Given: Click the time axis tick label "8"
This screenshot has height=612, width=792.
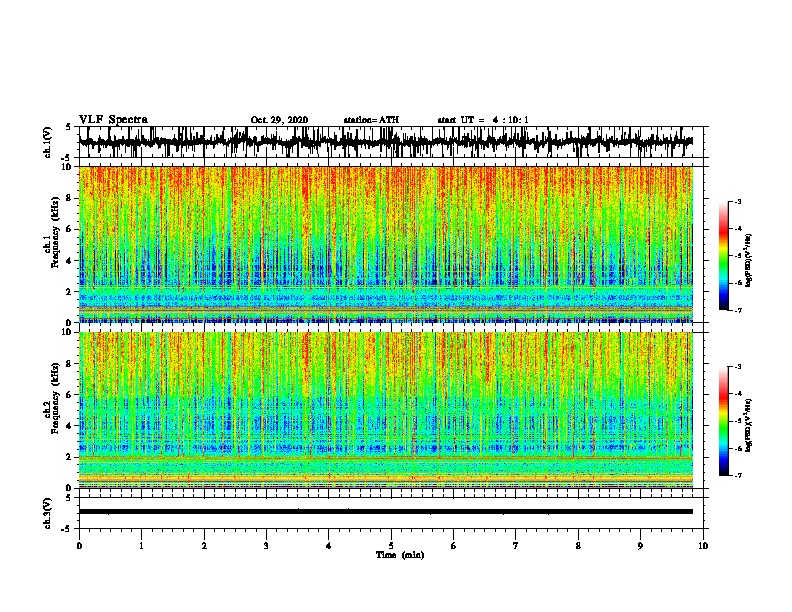Looking at the screenshot, I should (578, 545).
